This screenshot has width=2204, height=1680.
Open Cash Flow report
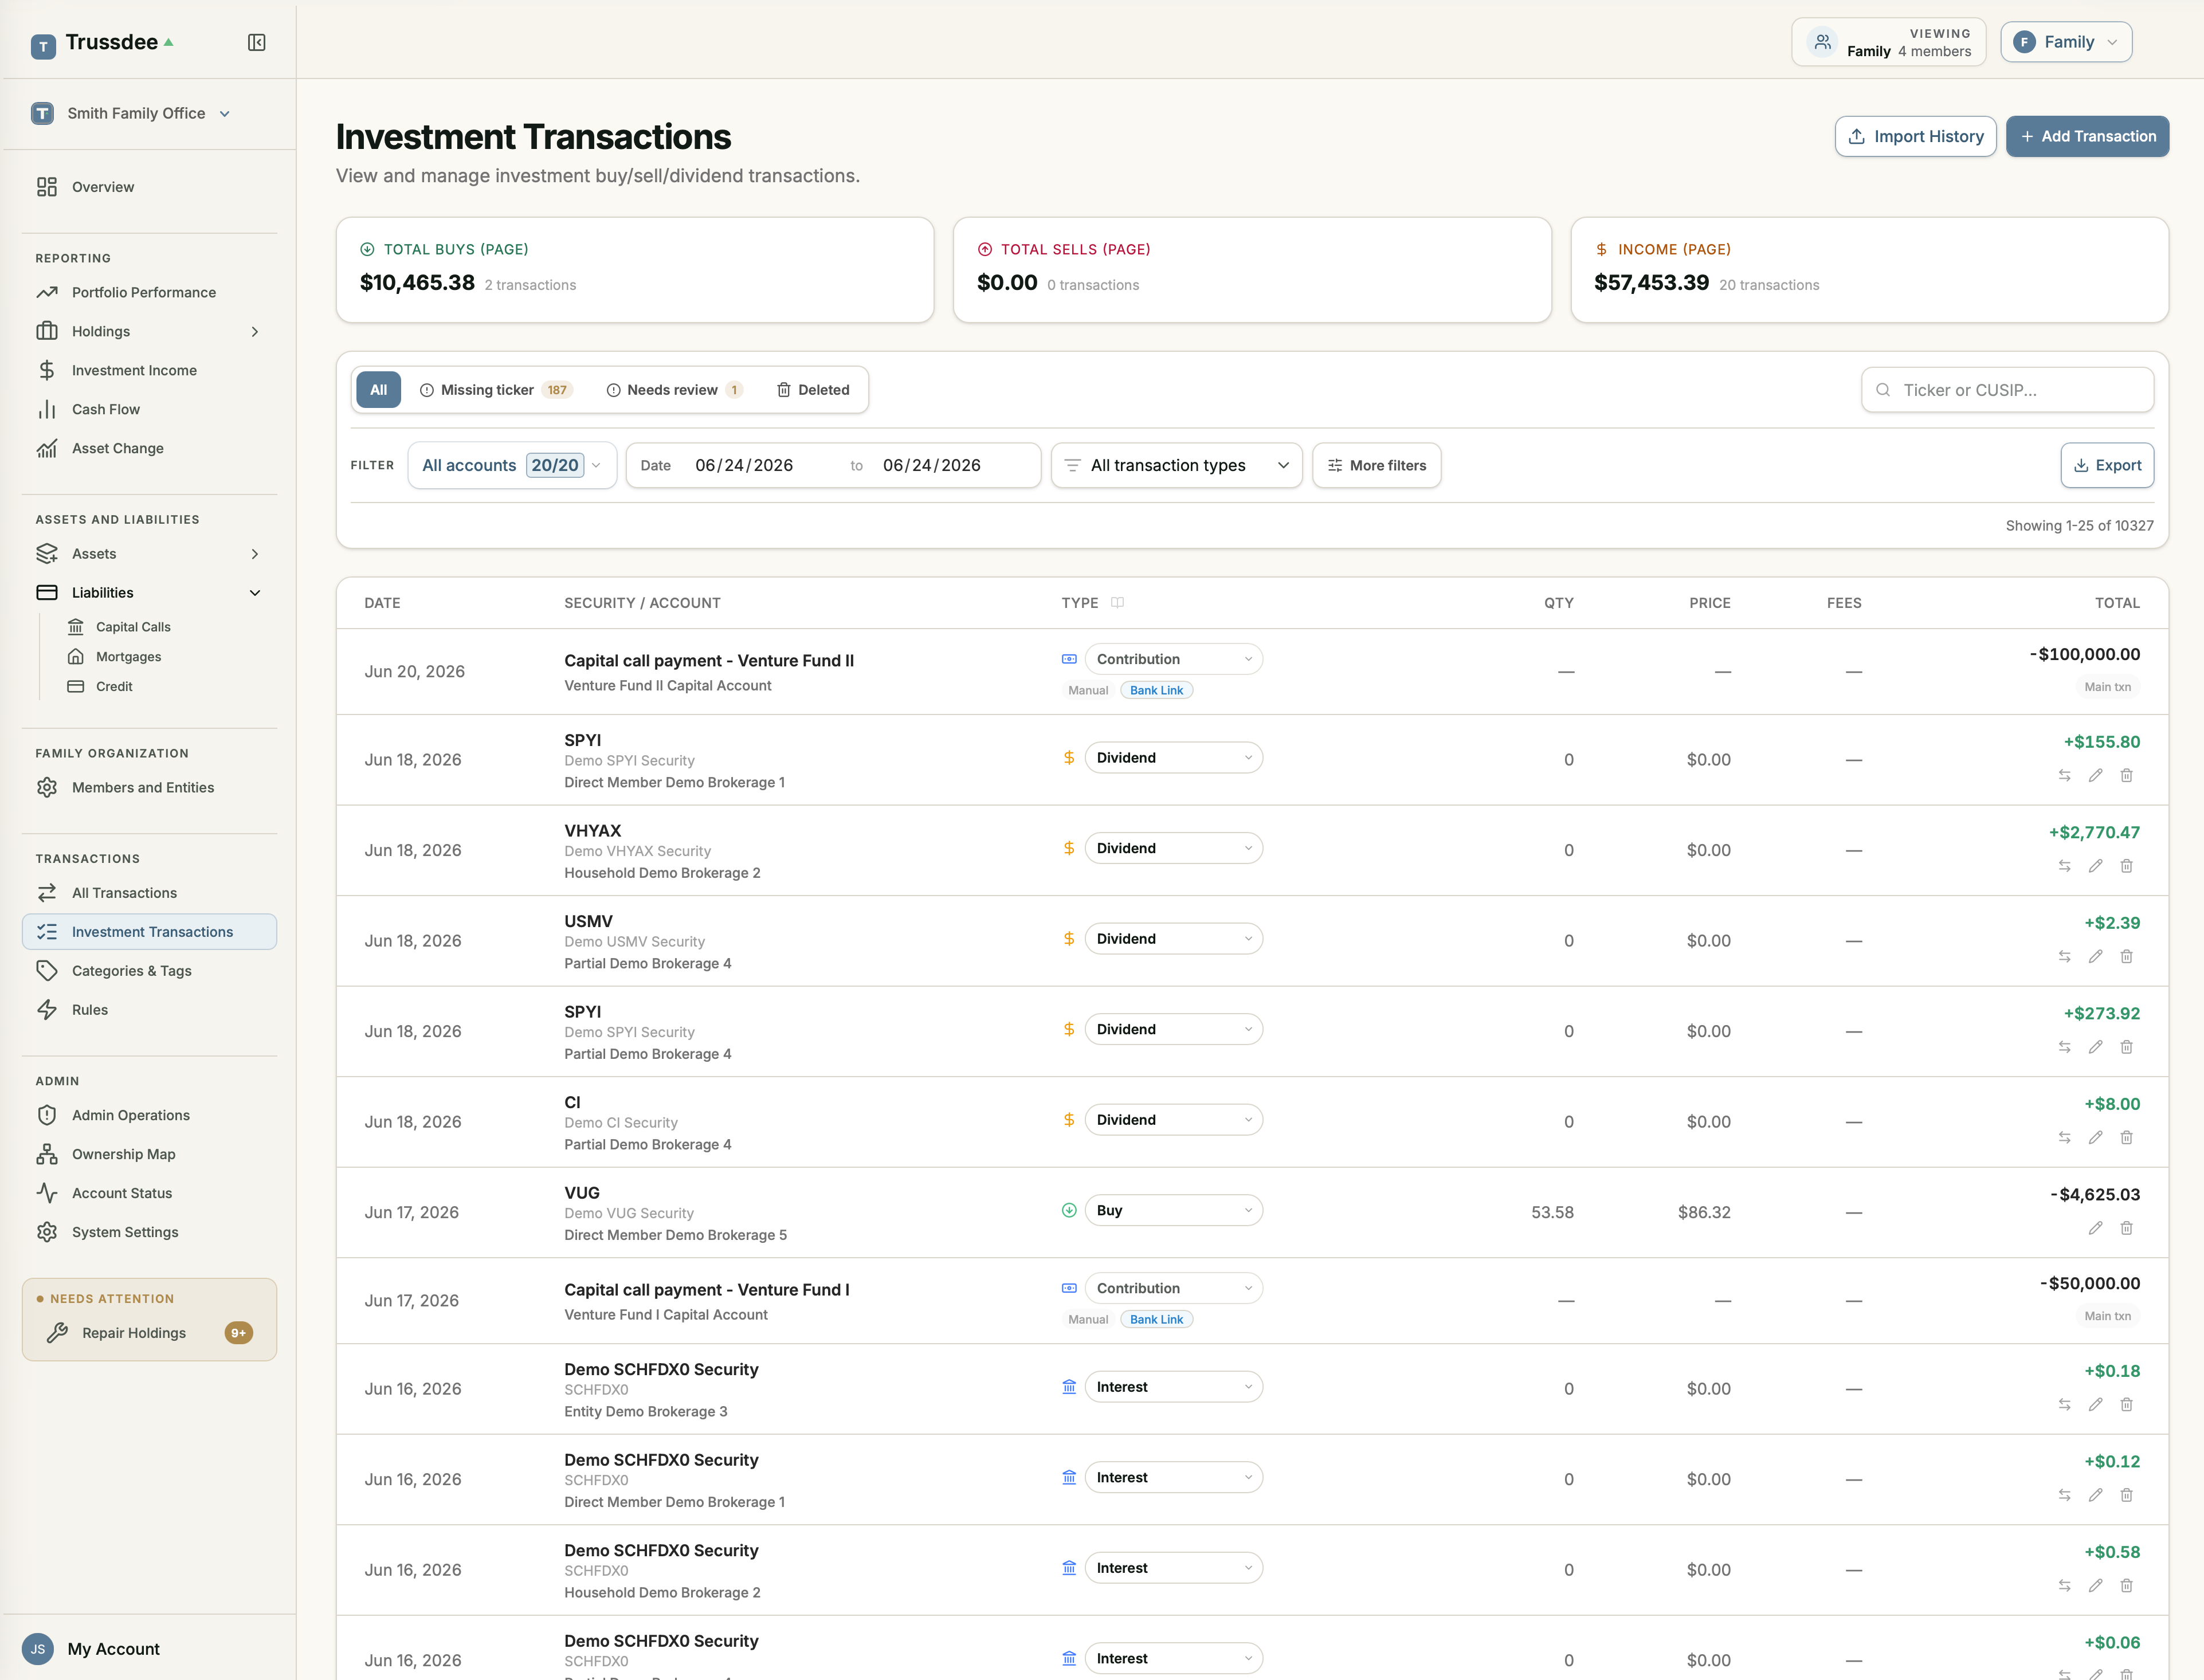pyautogui.click(x=150, y=409)
